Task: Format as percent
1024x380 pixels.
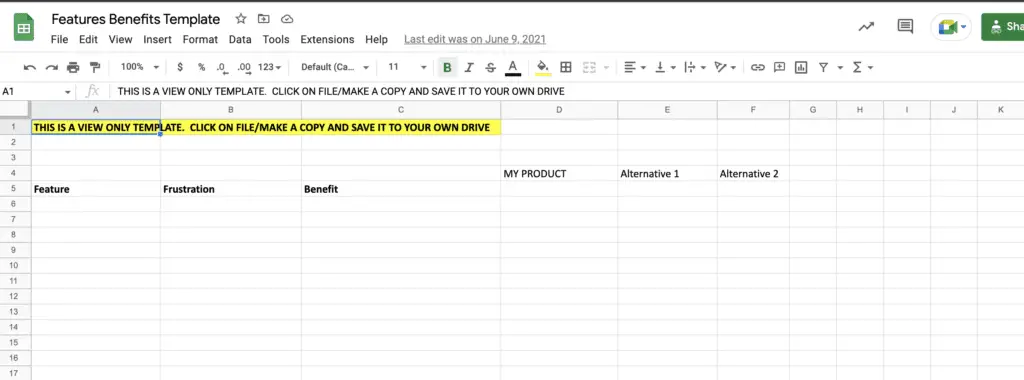Action: (x=202, y=67)
